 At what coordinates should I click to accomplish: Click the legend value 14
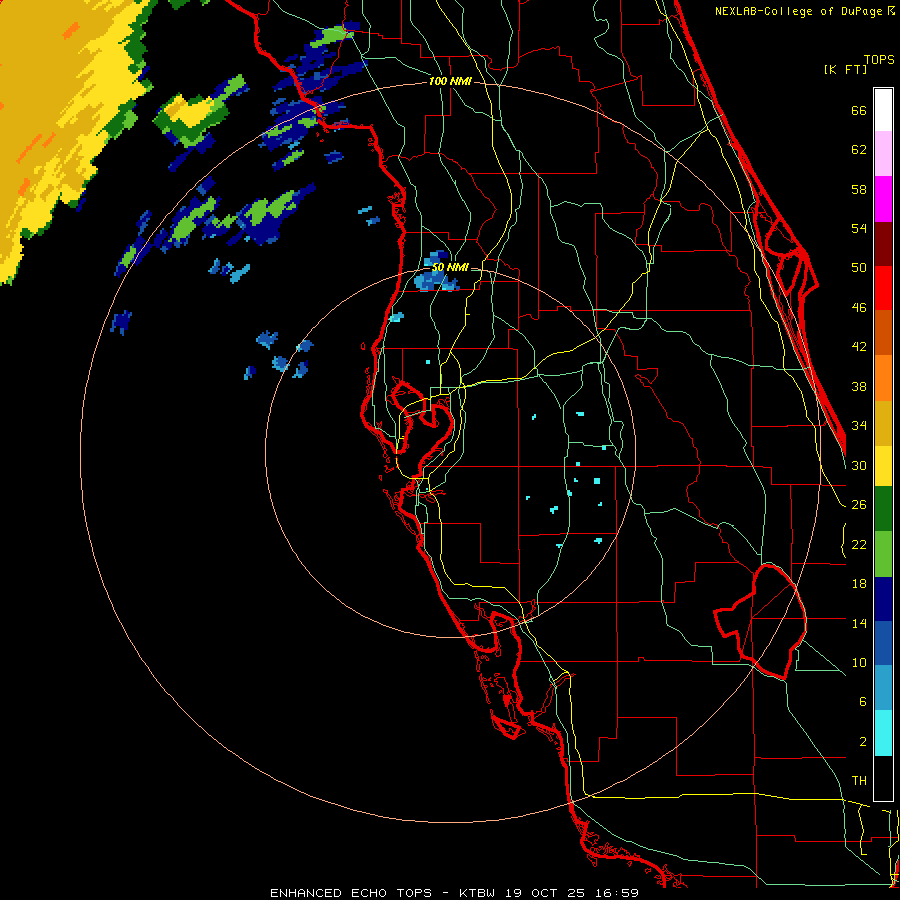coord(859,623)
